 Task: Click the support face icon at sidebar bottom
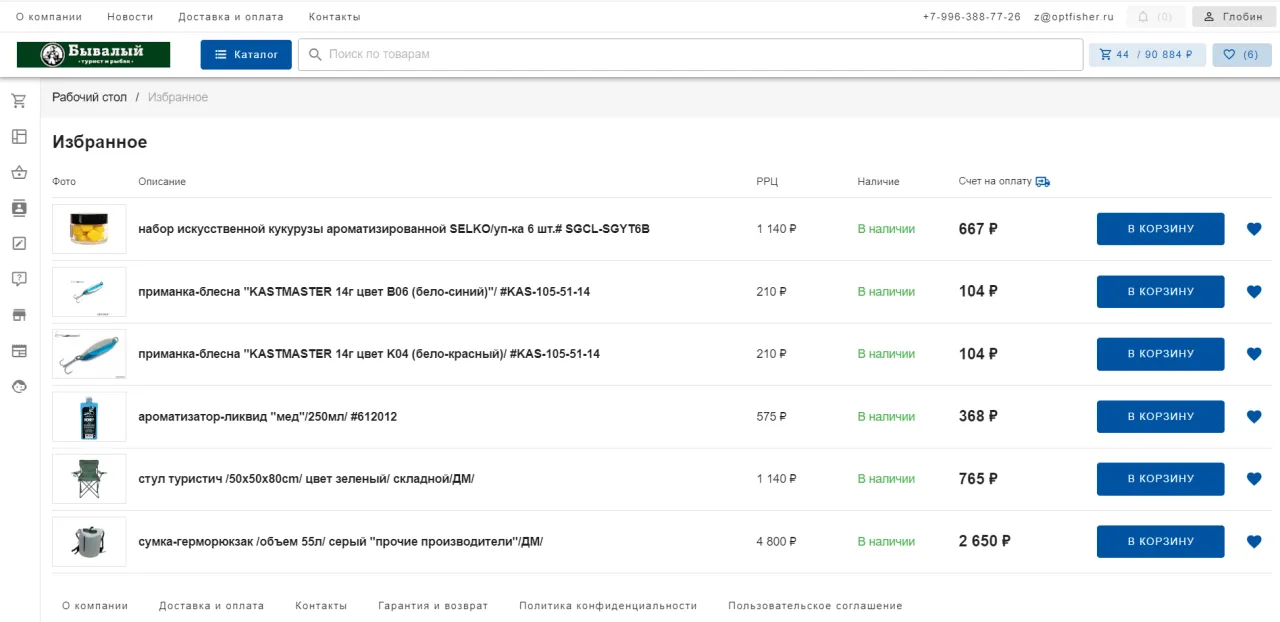(x=18, y=386)
